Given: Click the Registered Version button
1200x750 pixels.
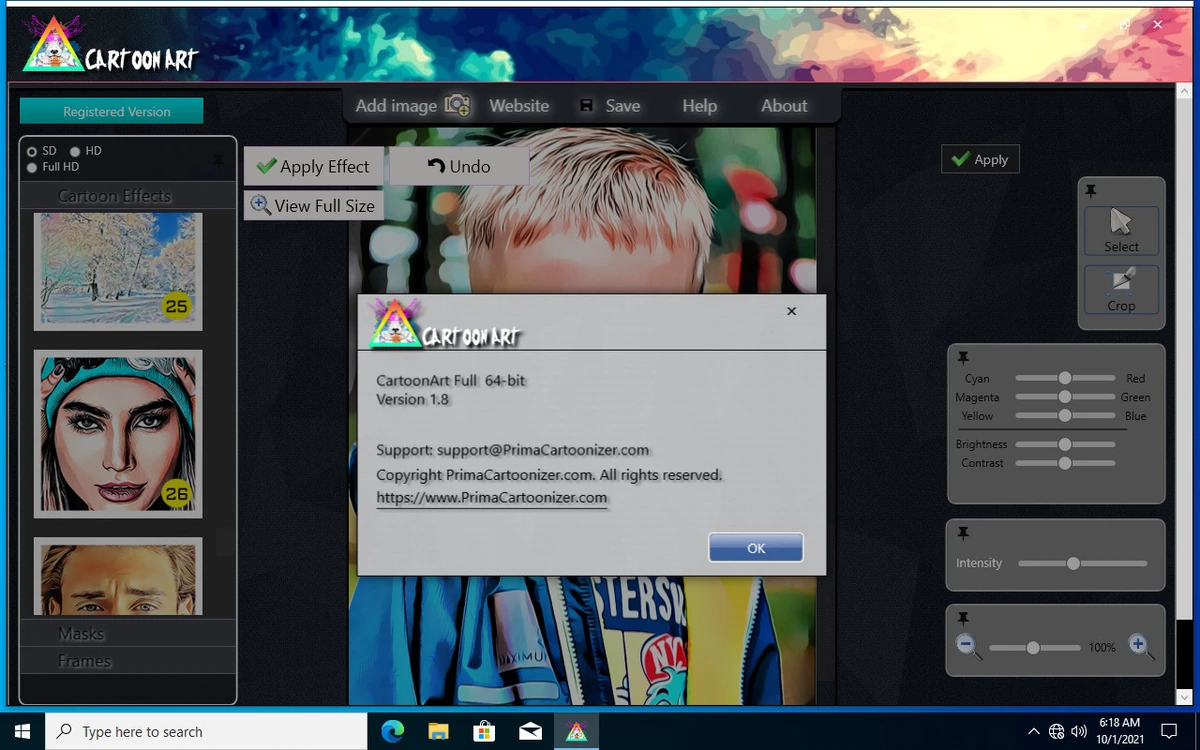Looking at the screenshot, I should coord(112,111).
